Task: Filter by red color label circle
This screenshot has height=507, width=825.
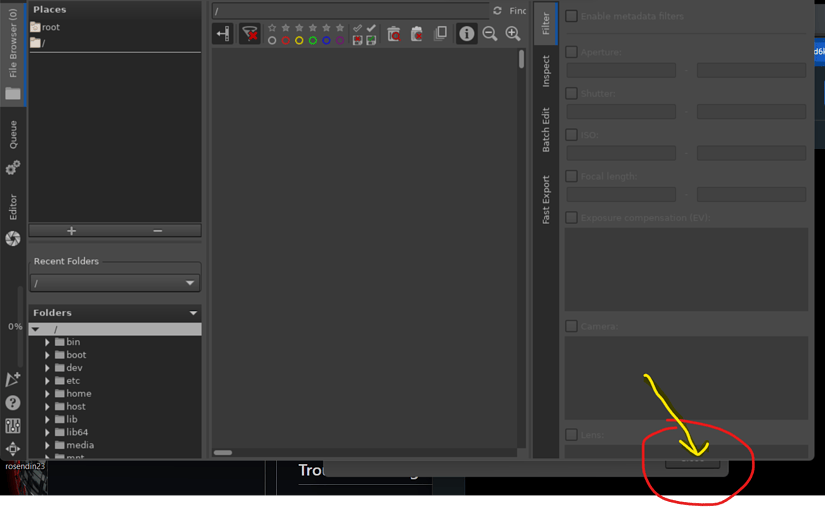Action: coord(285,40)
